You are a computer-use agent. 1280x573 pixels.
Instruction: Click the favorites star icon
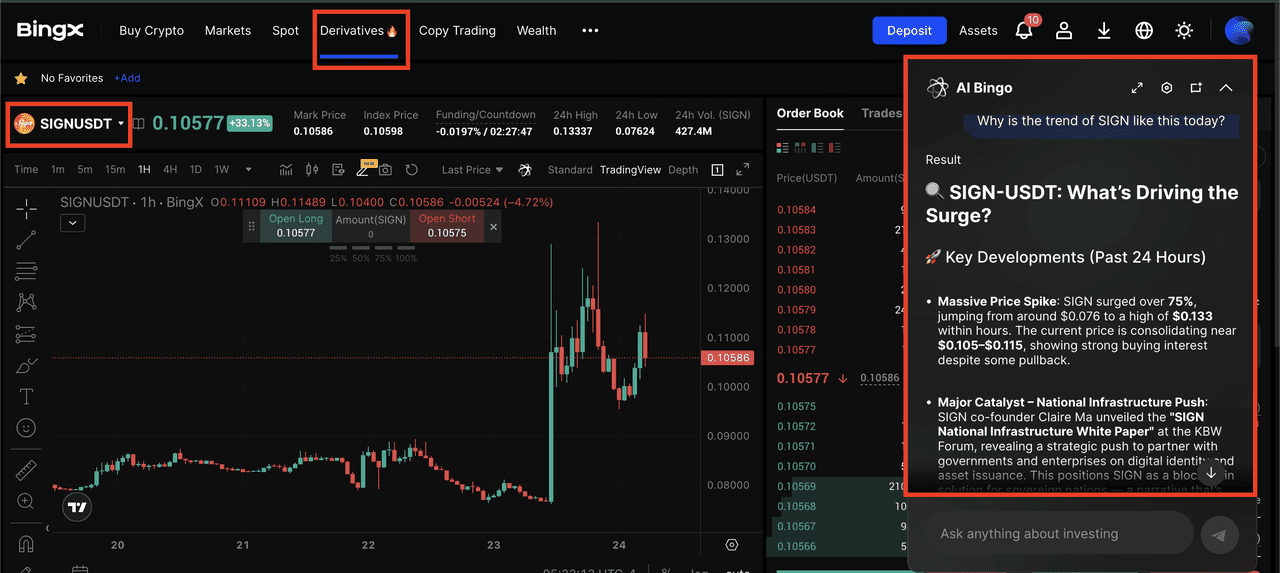(x=21, y=78)
